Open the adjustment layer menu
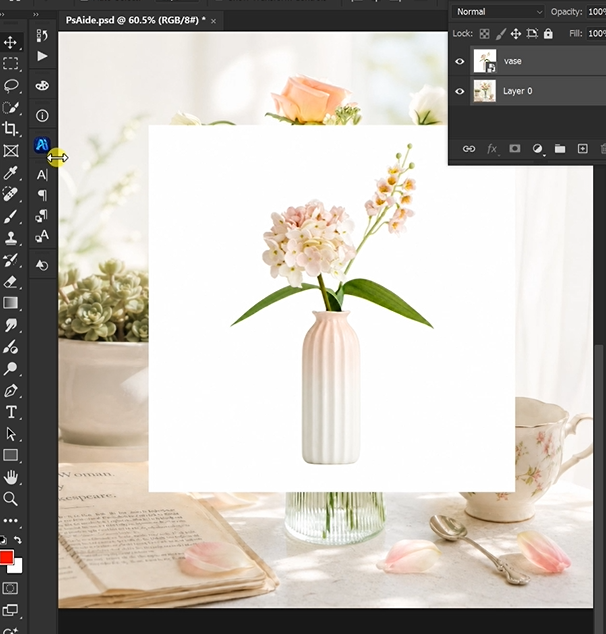 [538, 149]
